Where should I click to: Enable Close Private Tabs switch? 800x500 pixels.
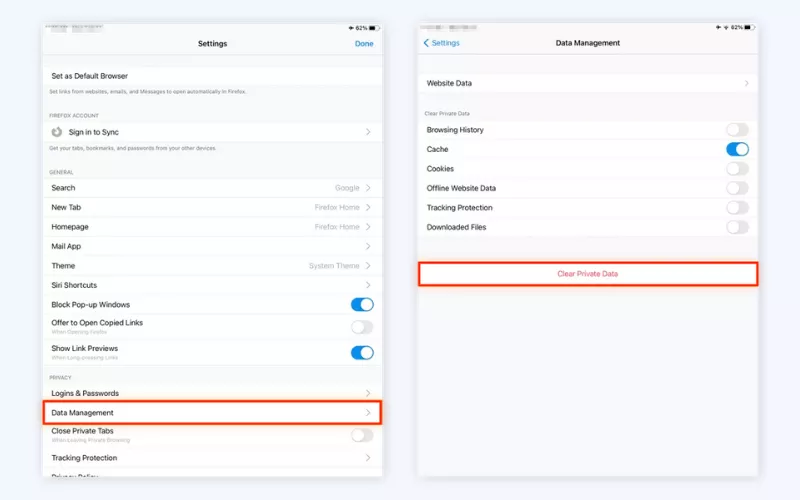pyautogui.click(x=362, y=435)
